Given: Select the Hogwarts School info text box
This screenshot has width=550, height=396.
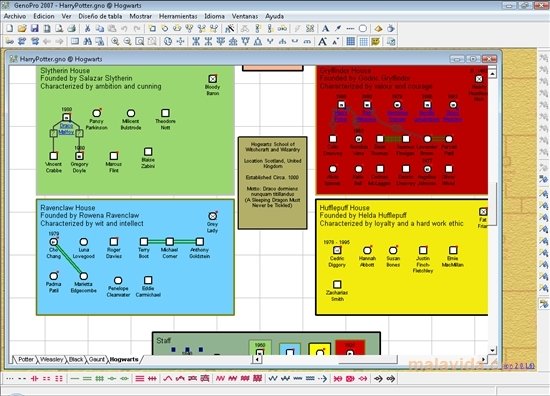Looking at the screenshot, I should [273, 183].
